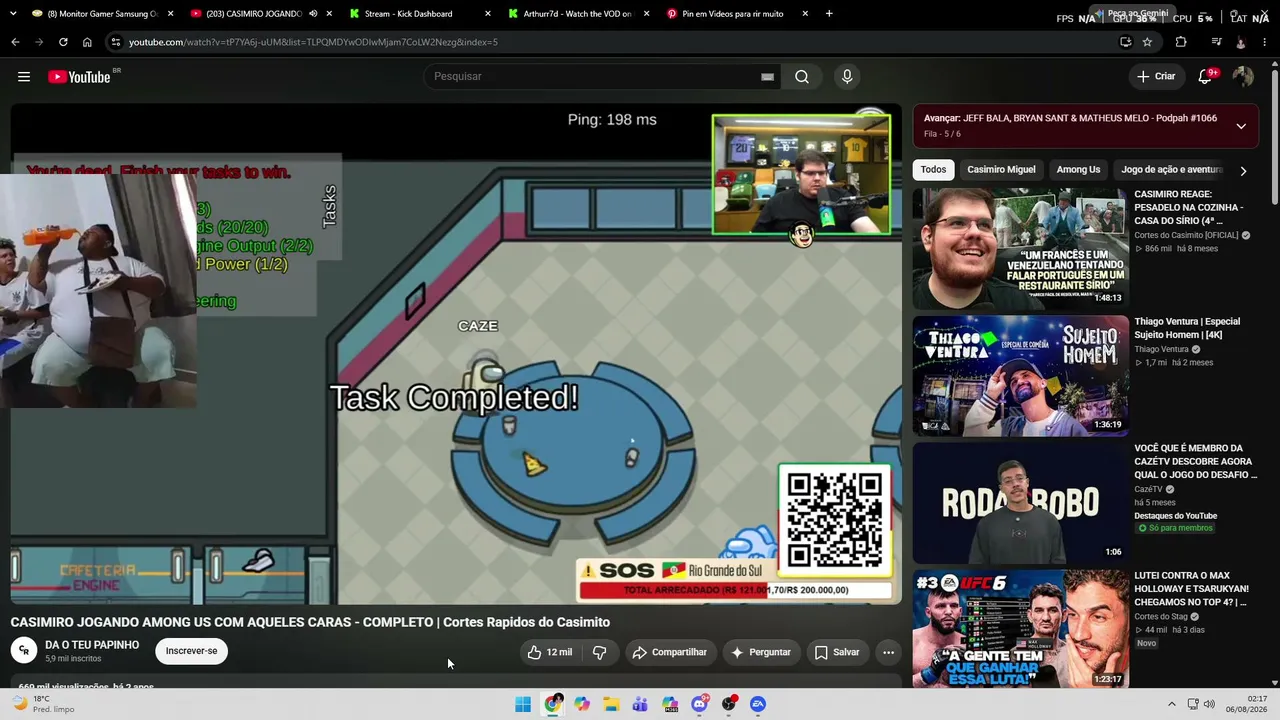This screenshot has width=1280, height=720.
Task: Open File Explorer from taskbar
Action: (611, 704)
